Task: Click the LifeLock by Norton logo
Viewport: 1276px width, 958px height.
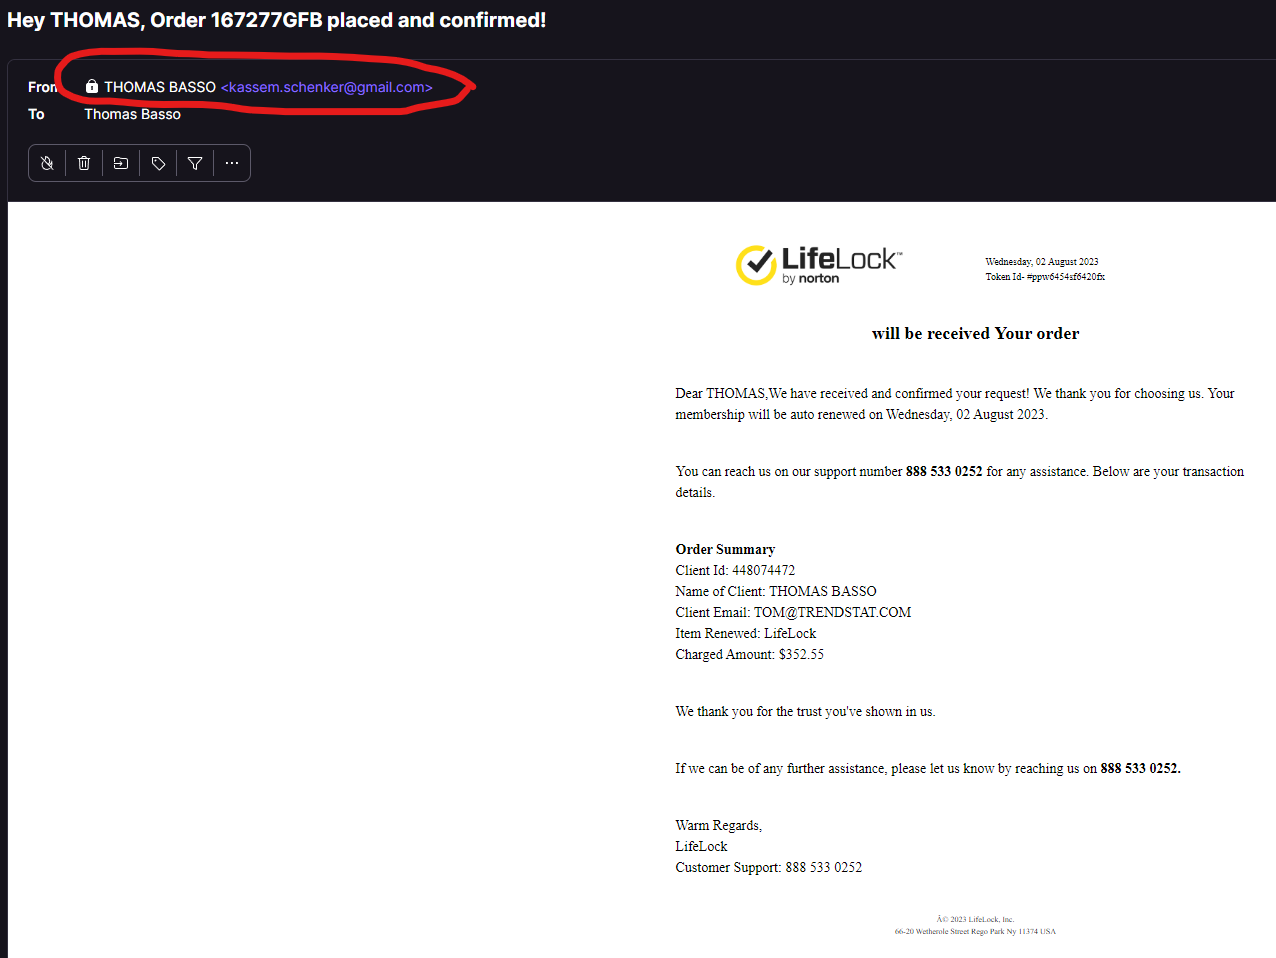Action: click(x=818, y=265)
